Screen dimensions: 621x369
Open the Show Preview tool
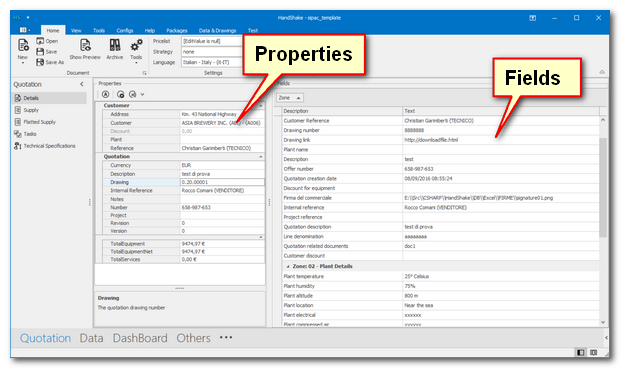[85, 46]
